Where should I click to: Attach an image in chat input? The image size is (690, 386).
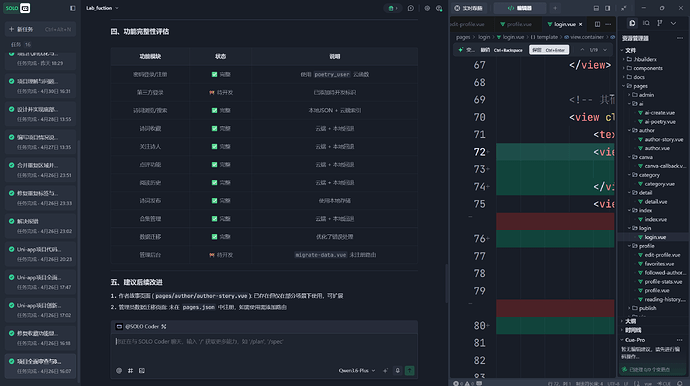pyautogui.click(x=142, y=371)
